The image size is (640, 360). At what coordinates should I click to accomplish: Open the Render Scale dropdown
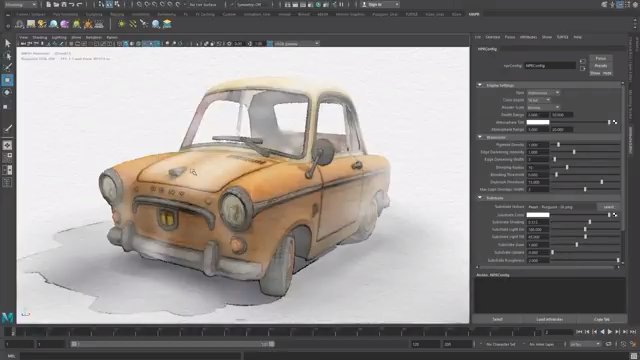(543, 107)
